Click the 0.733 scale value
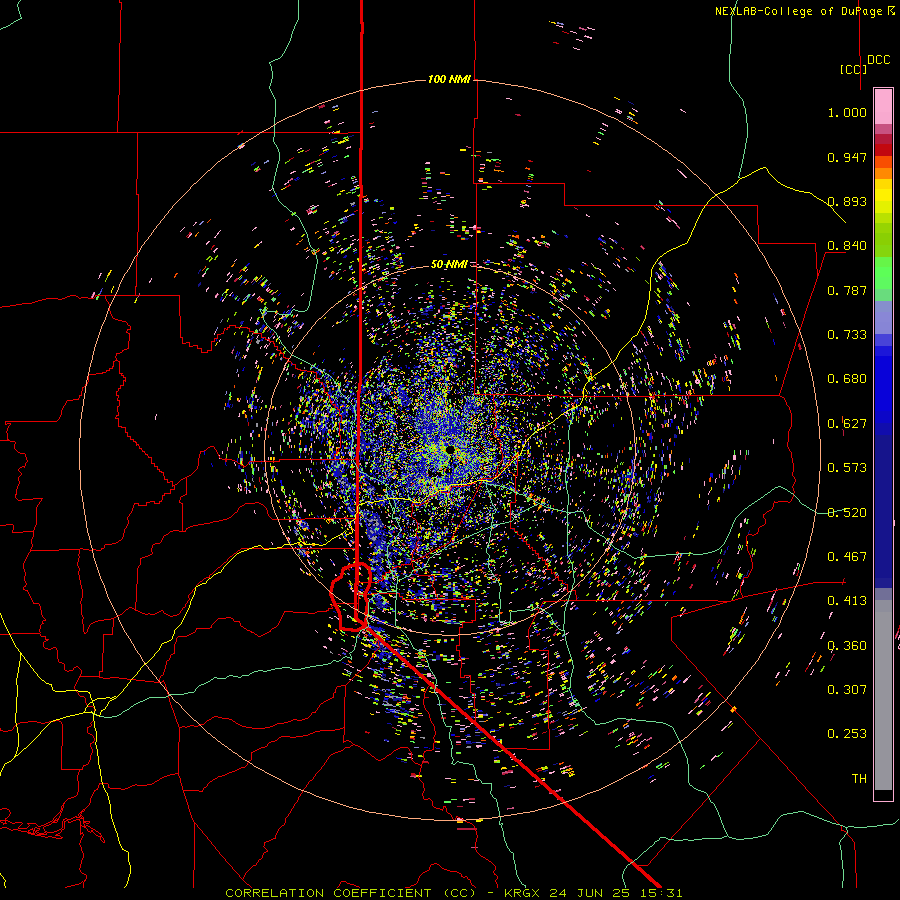 [x=847, y=335]
